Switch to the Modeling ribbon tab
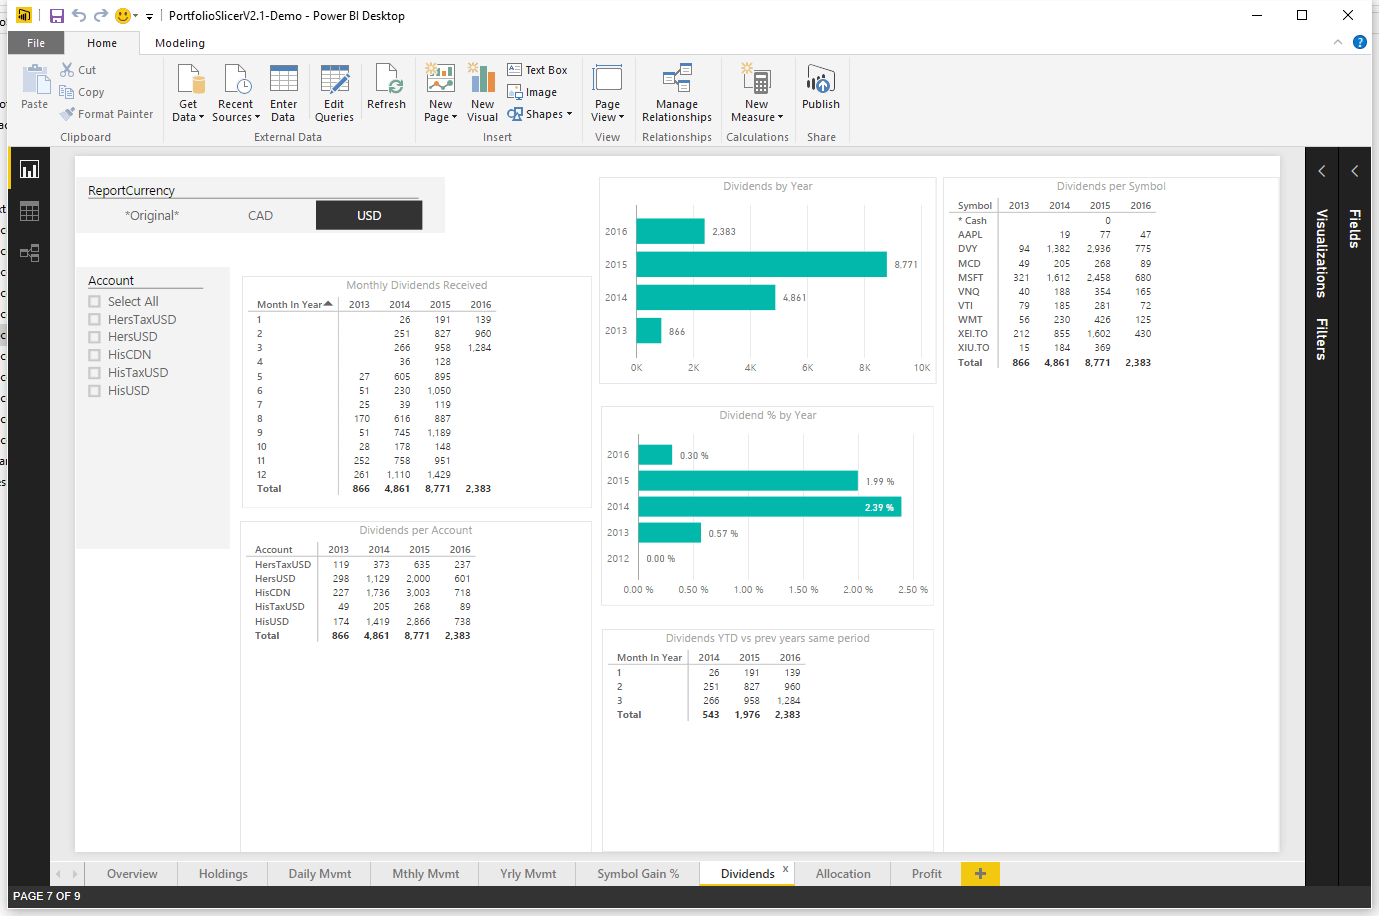Viewport: 1379px width, 916px height. point(179,43)
